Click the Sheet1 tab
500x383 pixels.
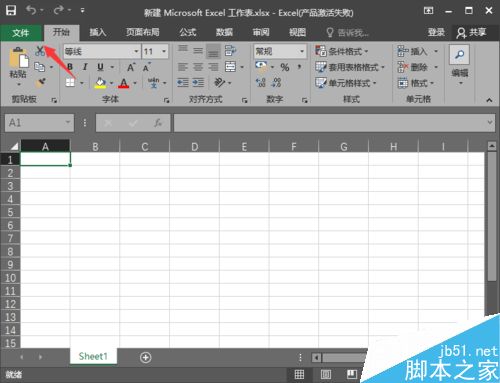[93, 356]
